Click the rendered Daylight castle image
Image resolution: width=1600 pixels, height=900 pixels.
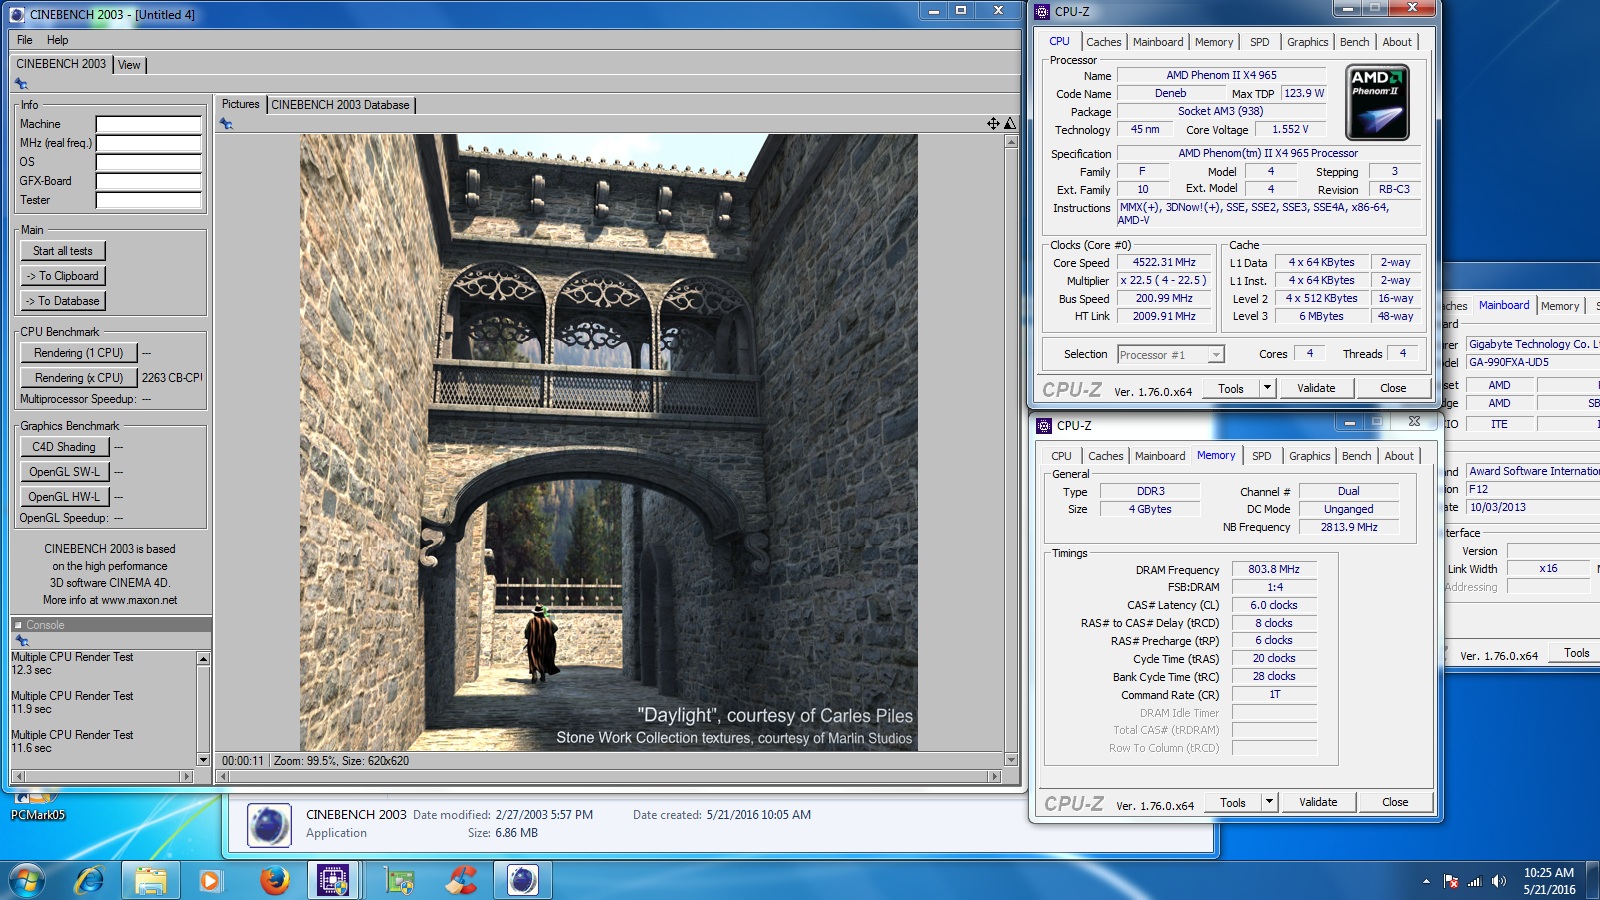(609, 442)
